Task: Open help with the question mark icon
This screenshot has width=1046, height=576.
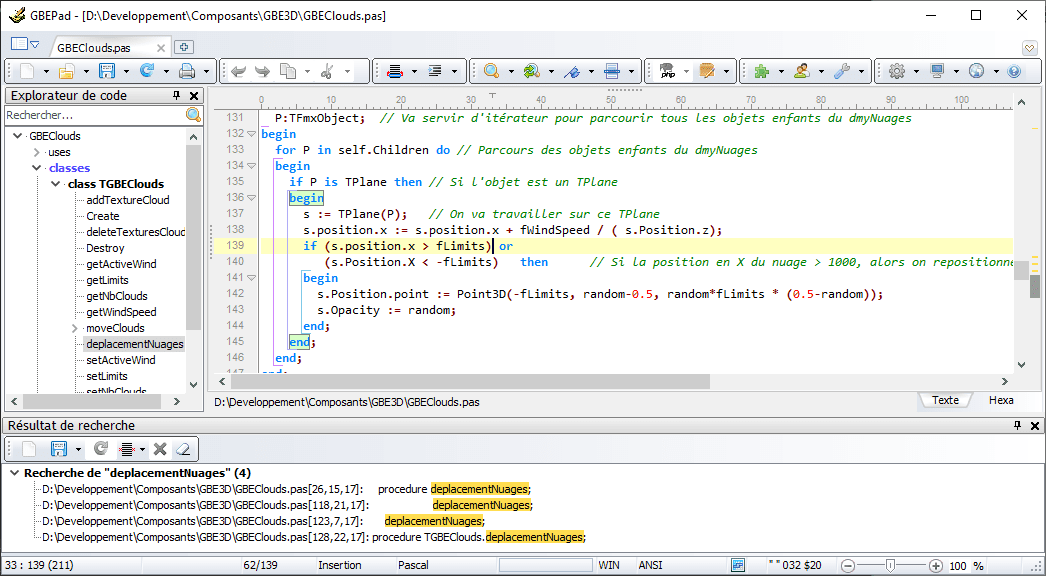Action: pos(1014,71)
